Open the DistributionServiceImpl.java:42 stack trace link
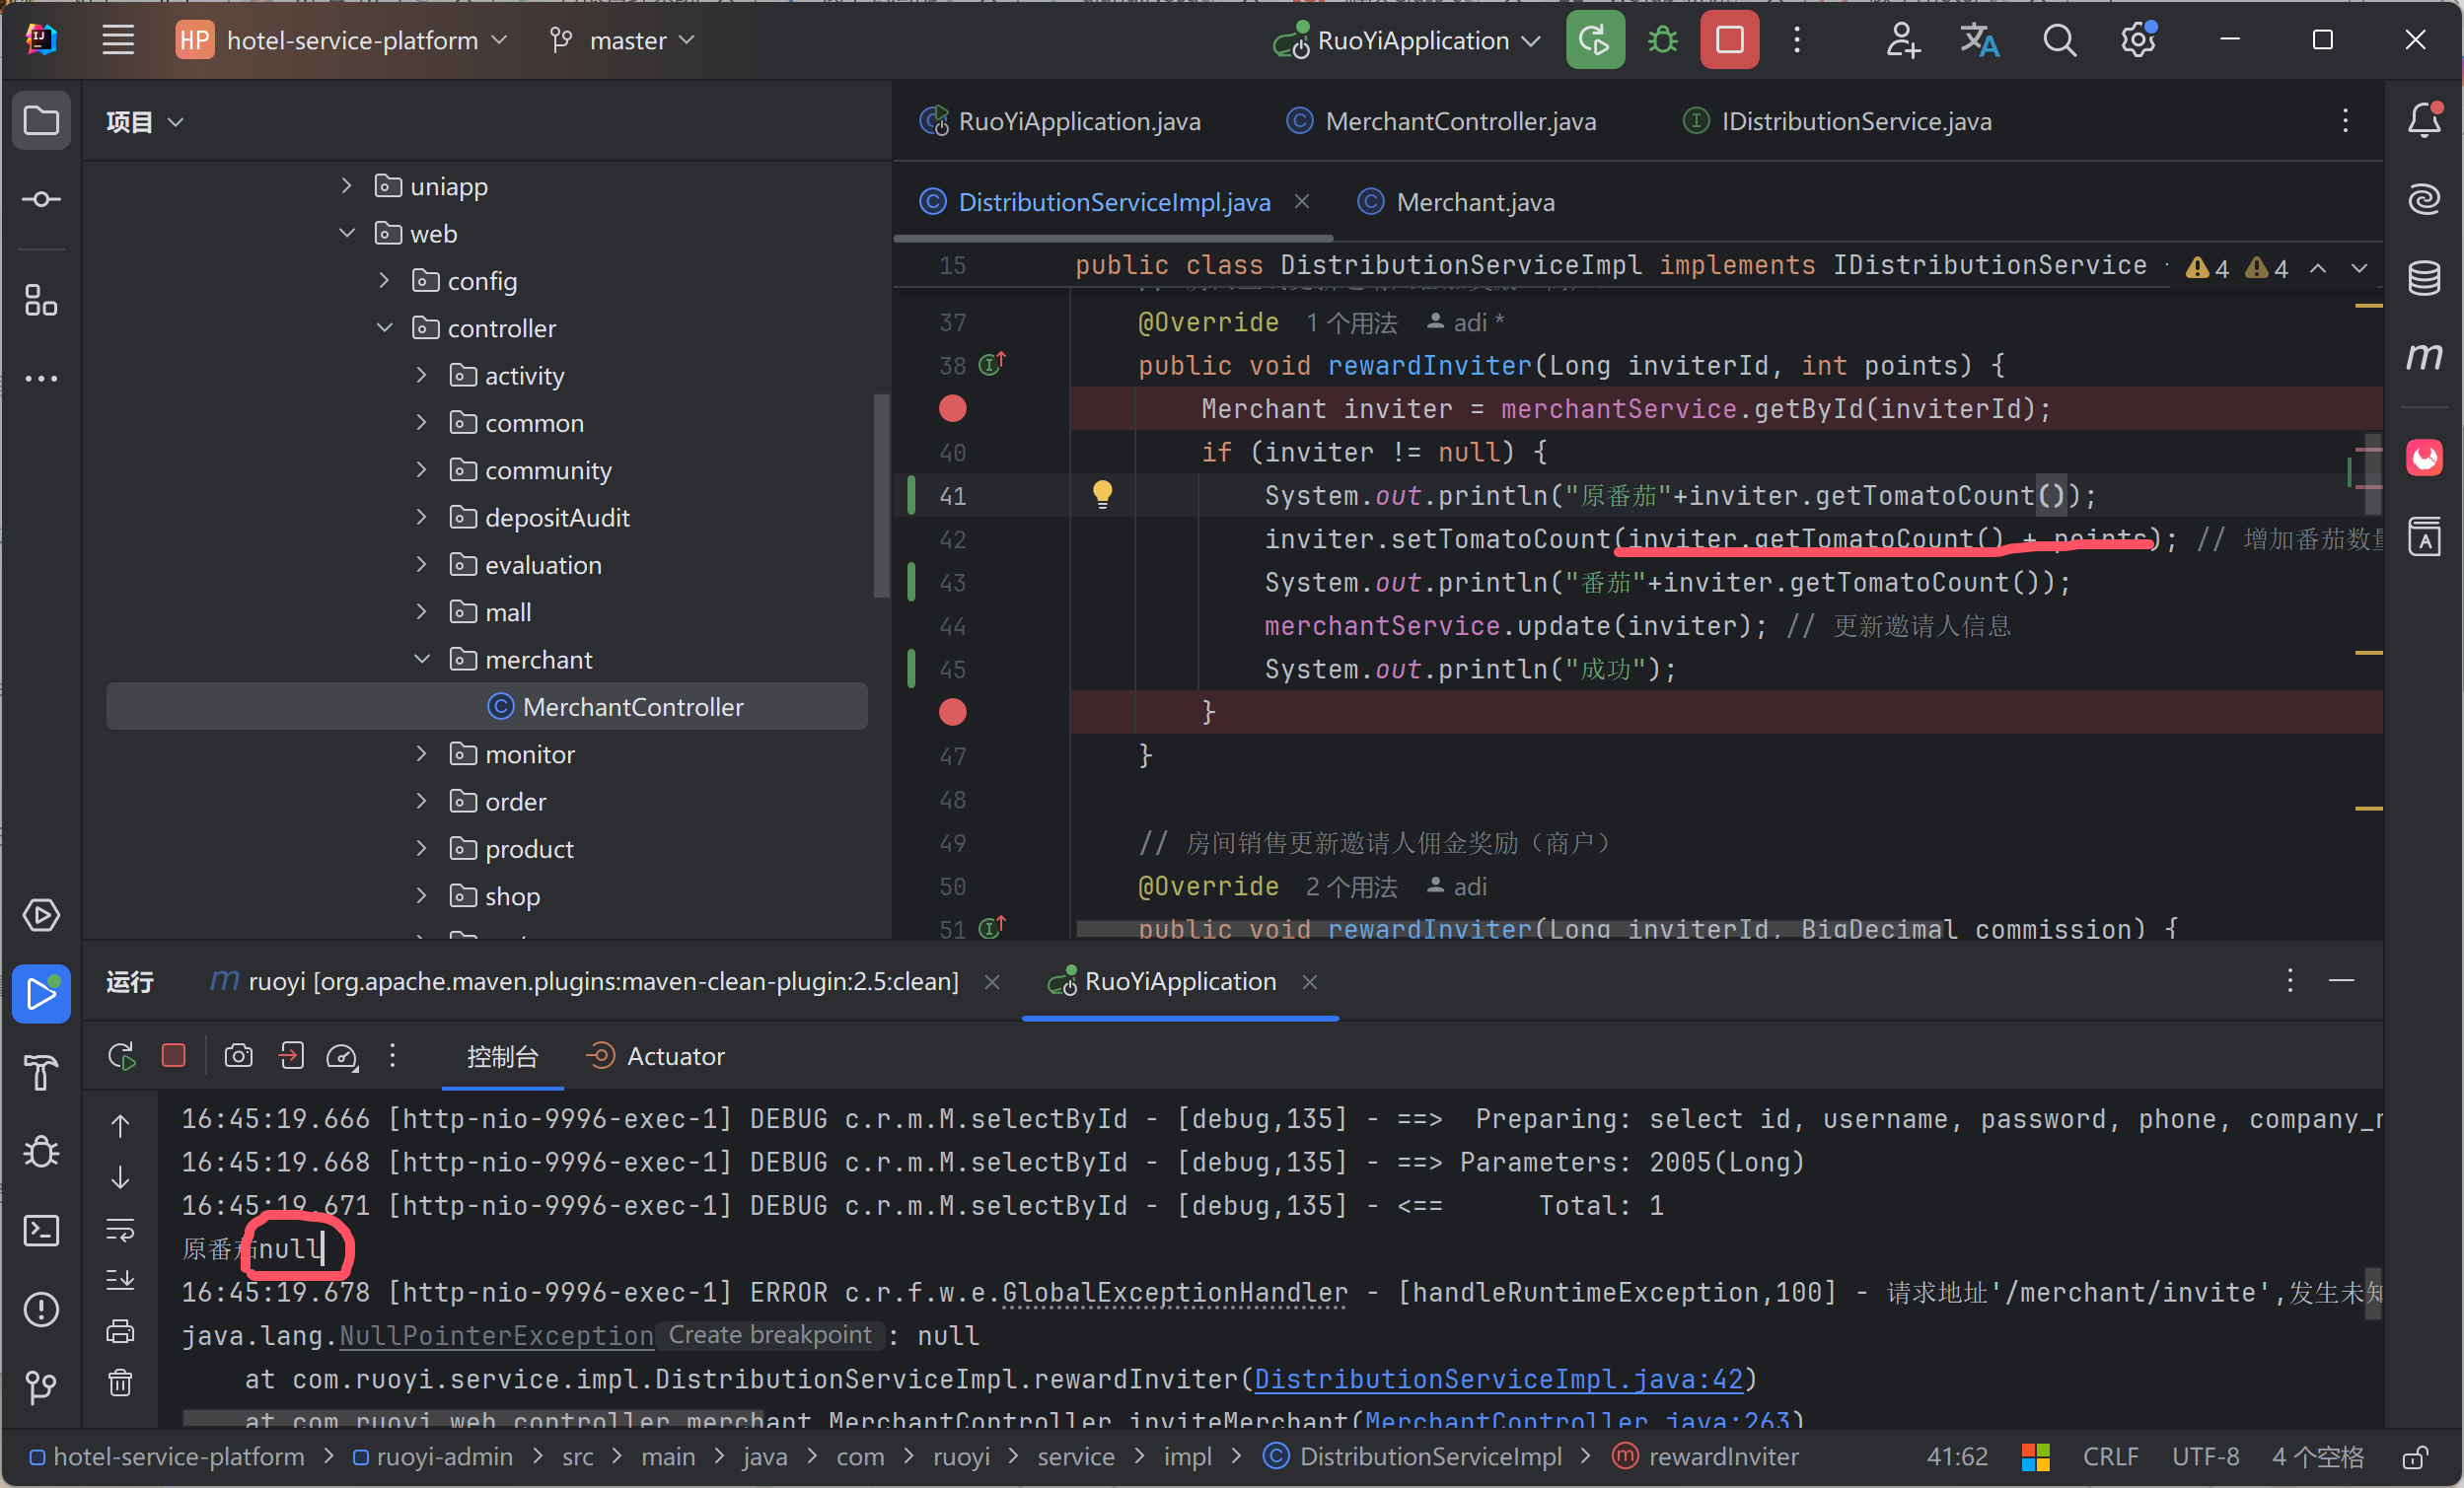This screenshot has height=1488, width=2464. pyautogui.click(x=1498, y=1379)
